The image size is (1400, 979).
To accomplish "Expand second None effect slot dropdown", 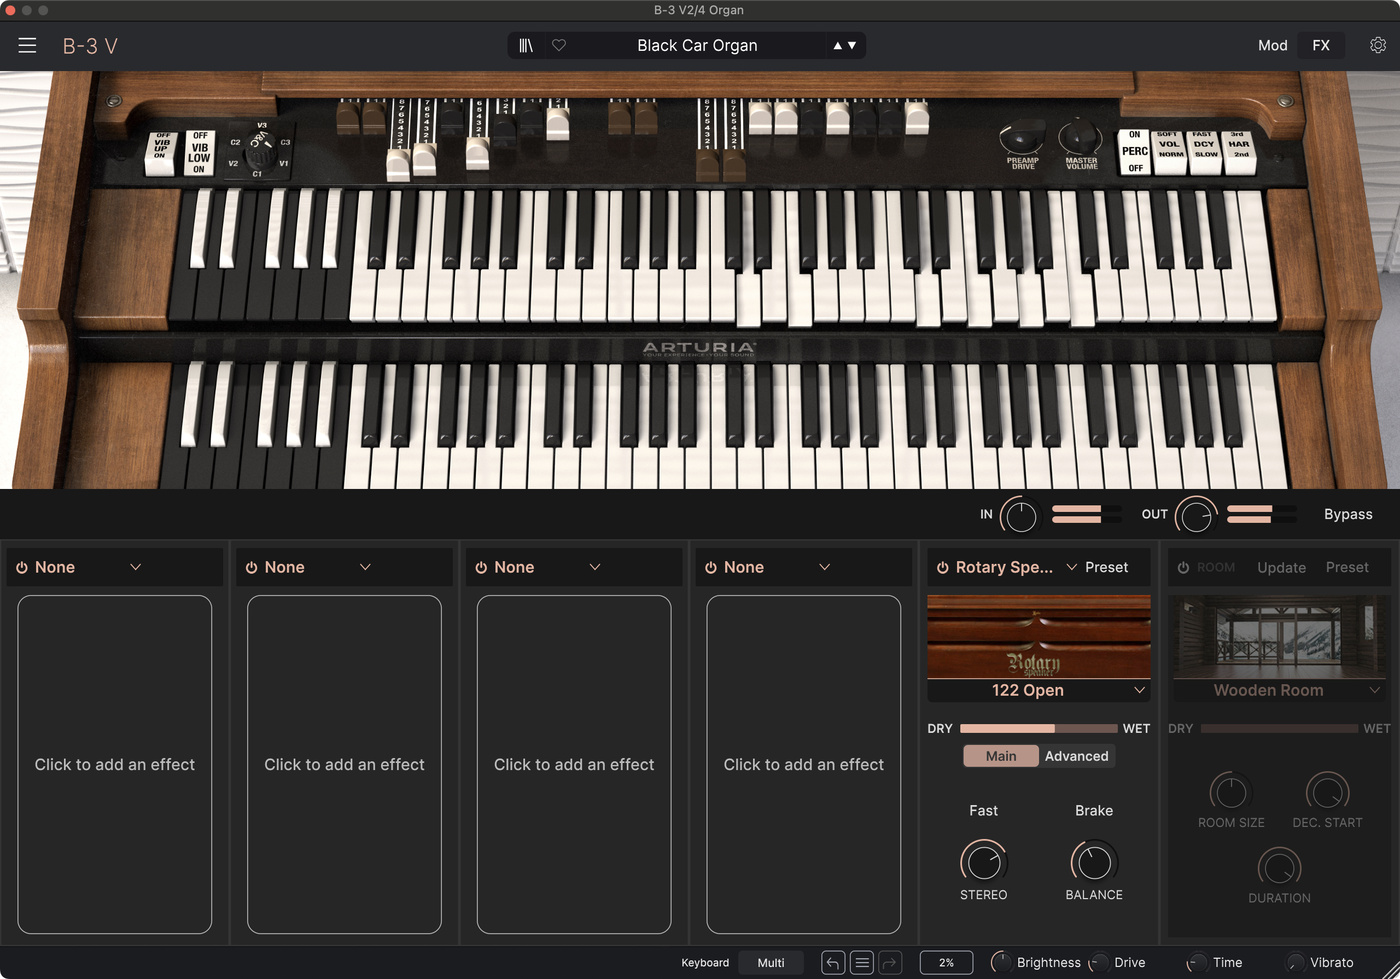I will tap(366, 567).
